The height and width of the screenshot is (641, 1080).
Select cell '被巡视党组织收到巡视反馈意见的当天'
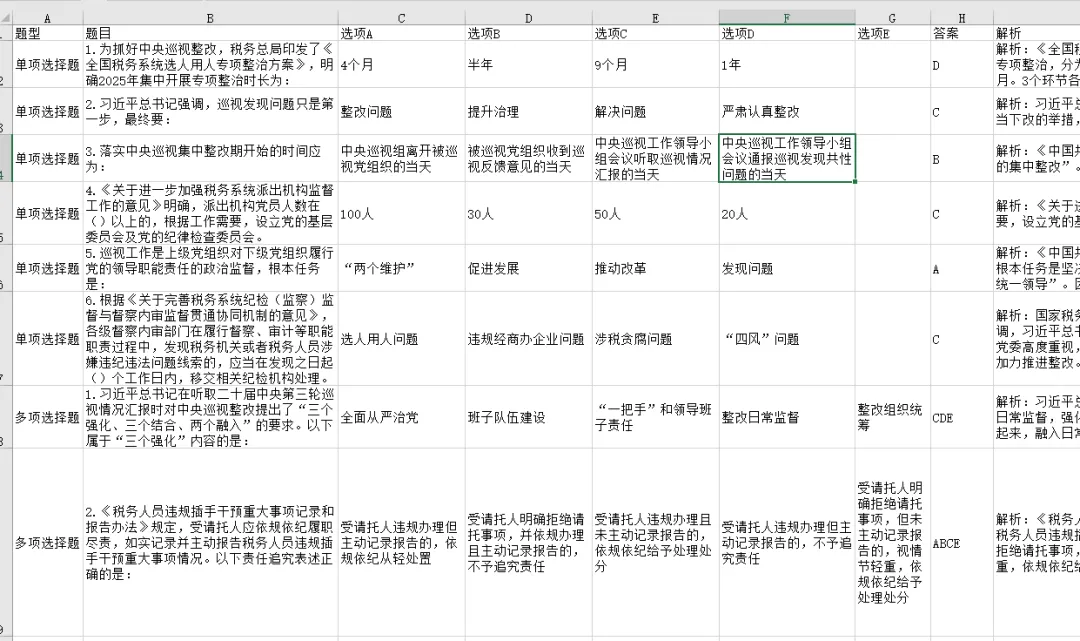click(528, 158)
